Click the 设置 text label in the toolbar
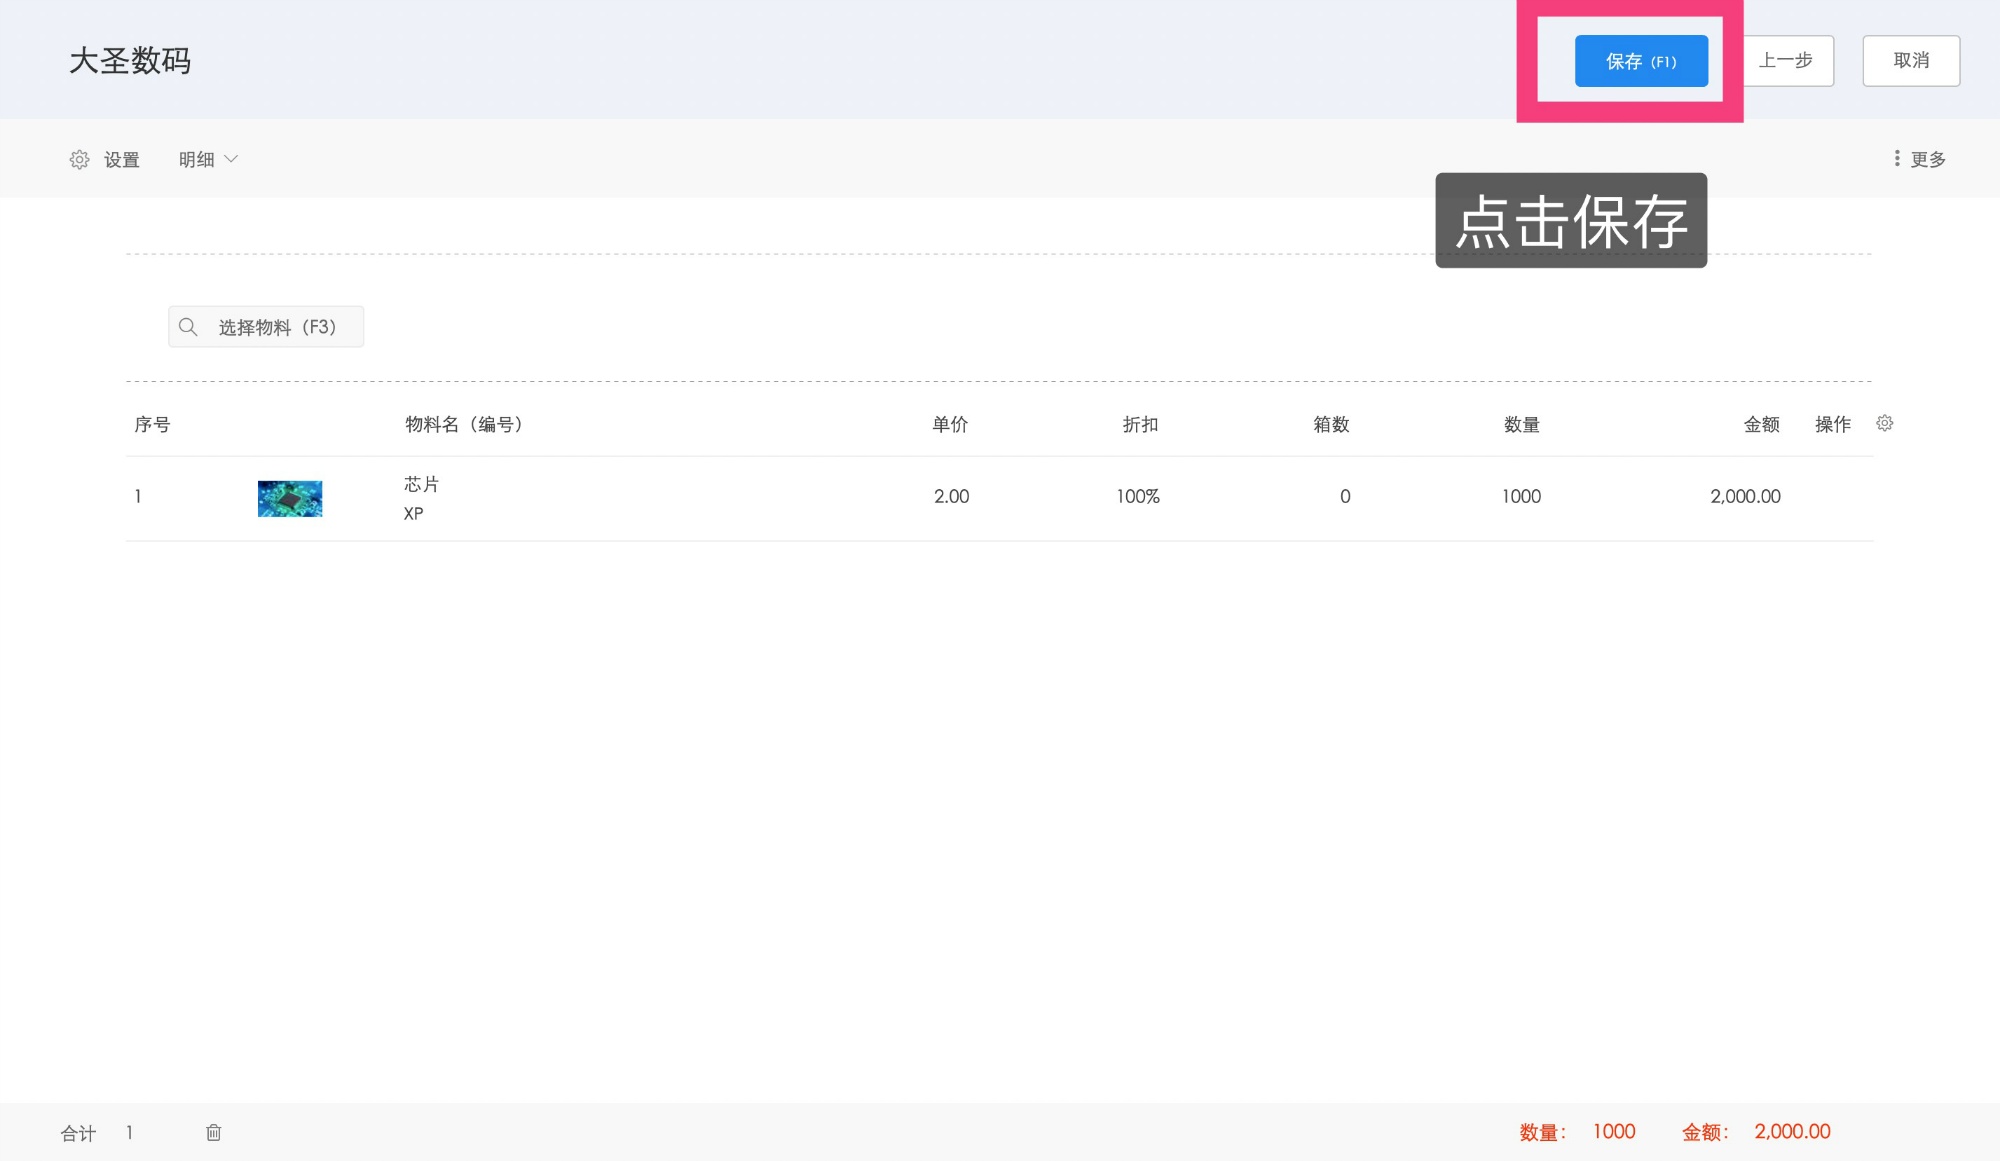Screen dimensions: 2000x1161 122,160
